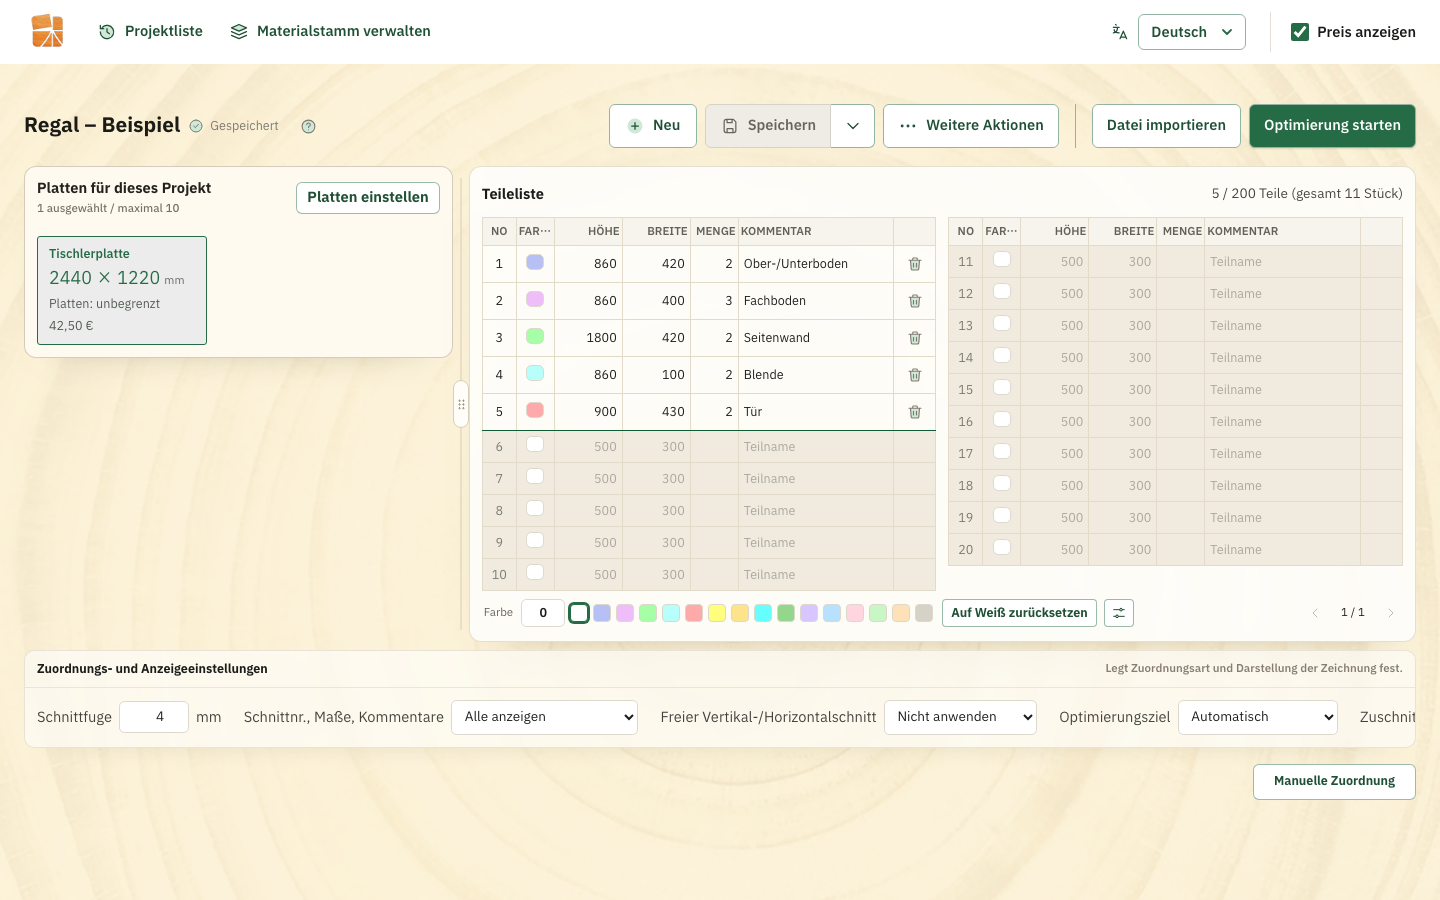Click the Kommentar cell 'Blende'

pos(816,375)
